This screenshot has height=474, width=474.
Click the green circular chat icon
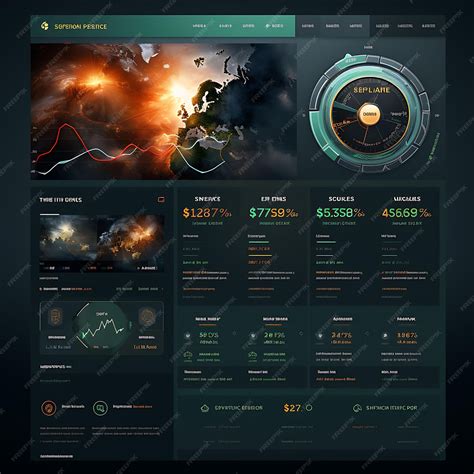(x=100, y=408)
